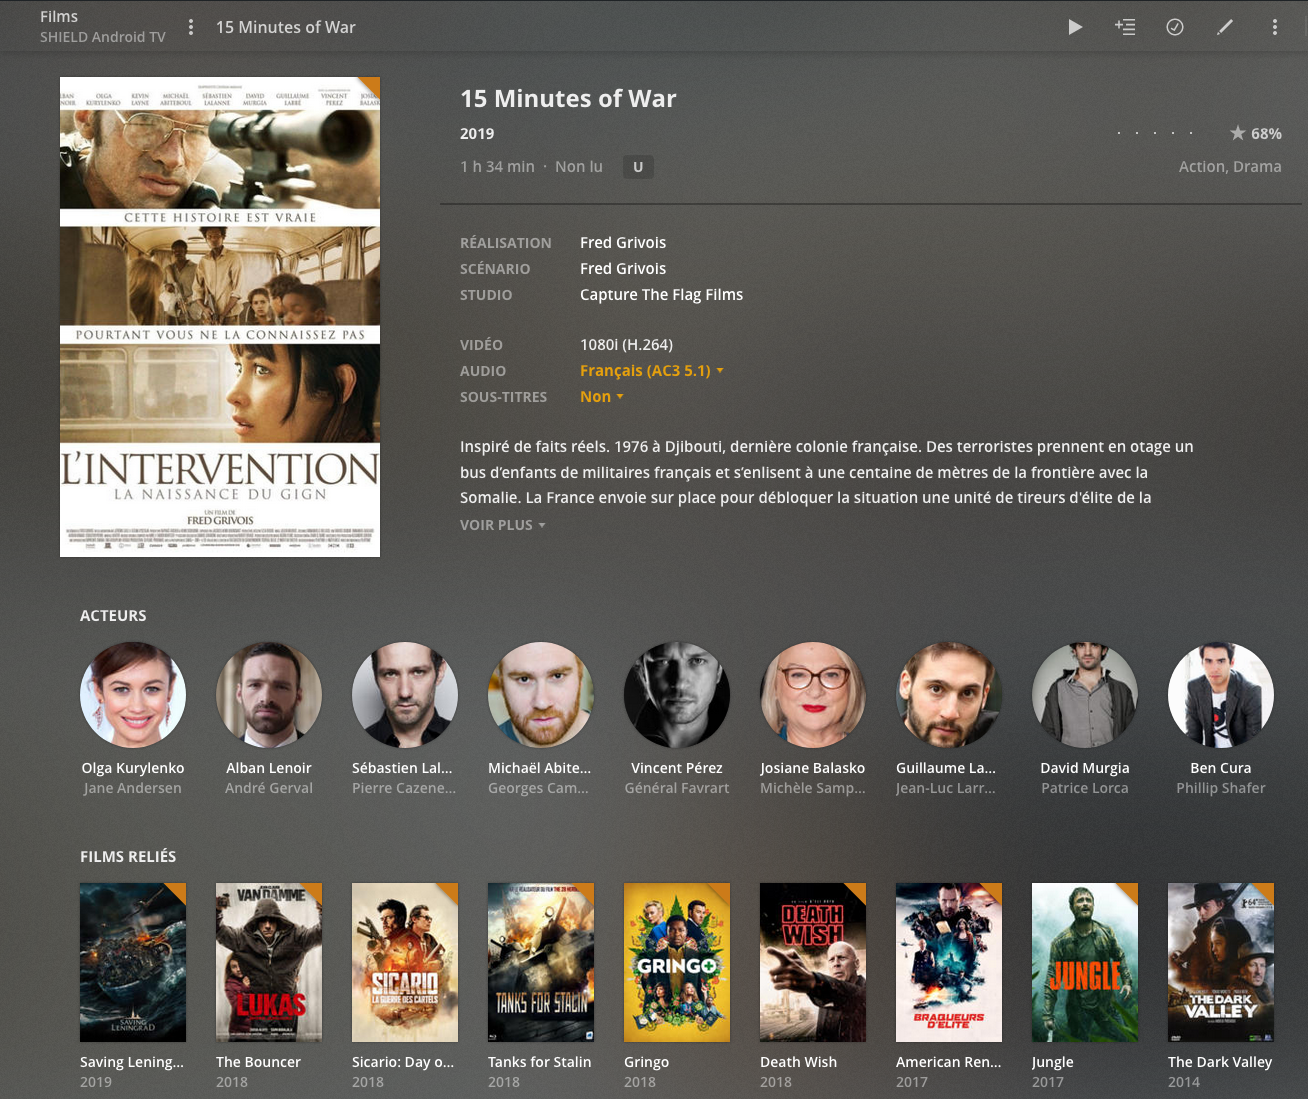This screenshot has height=1099, width=1308.
Task: Open American Renegades poster
Action: [949, 962]
